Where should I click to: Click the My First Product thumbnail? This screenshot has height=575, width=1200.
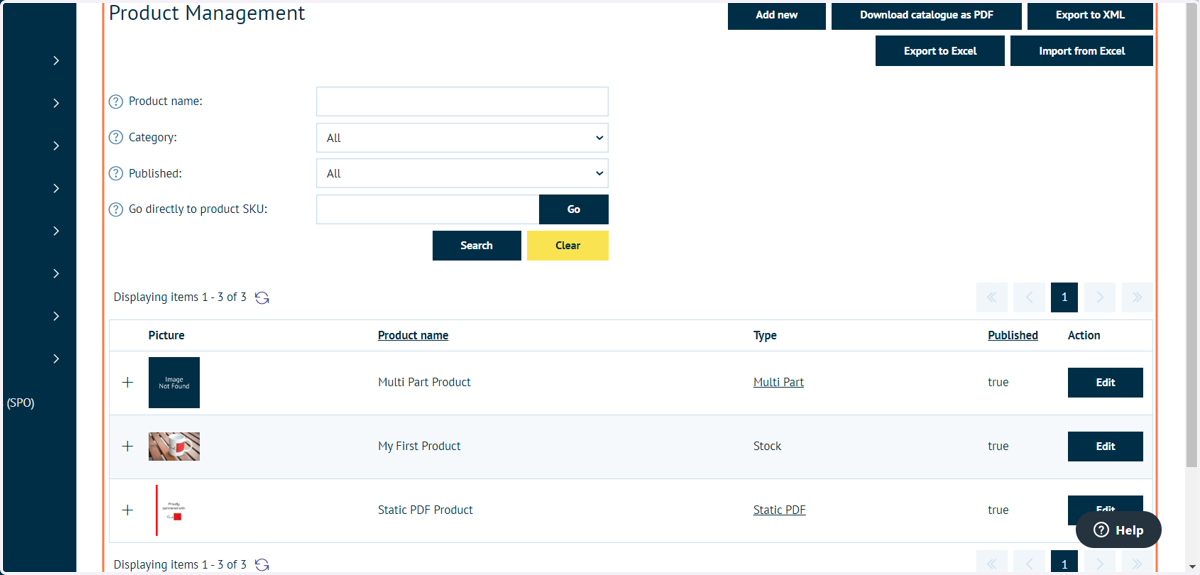(x=174, y=446)
